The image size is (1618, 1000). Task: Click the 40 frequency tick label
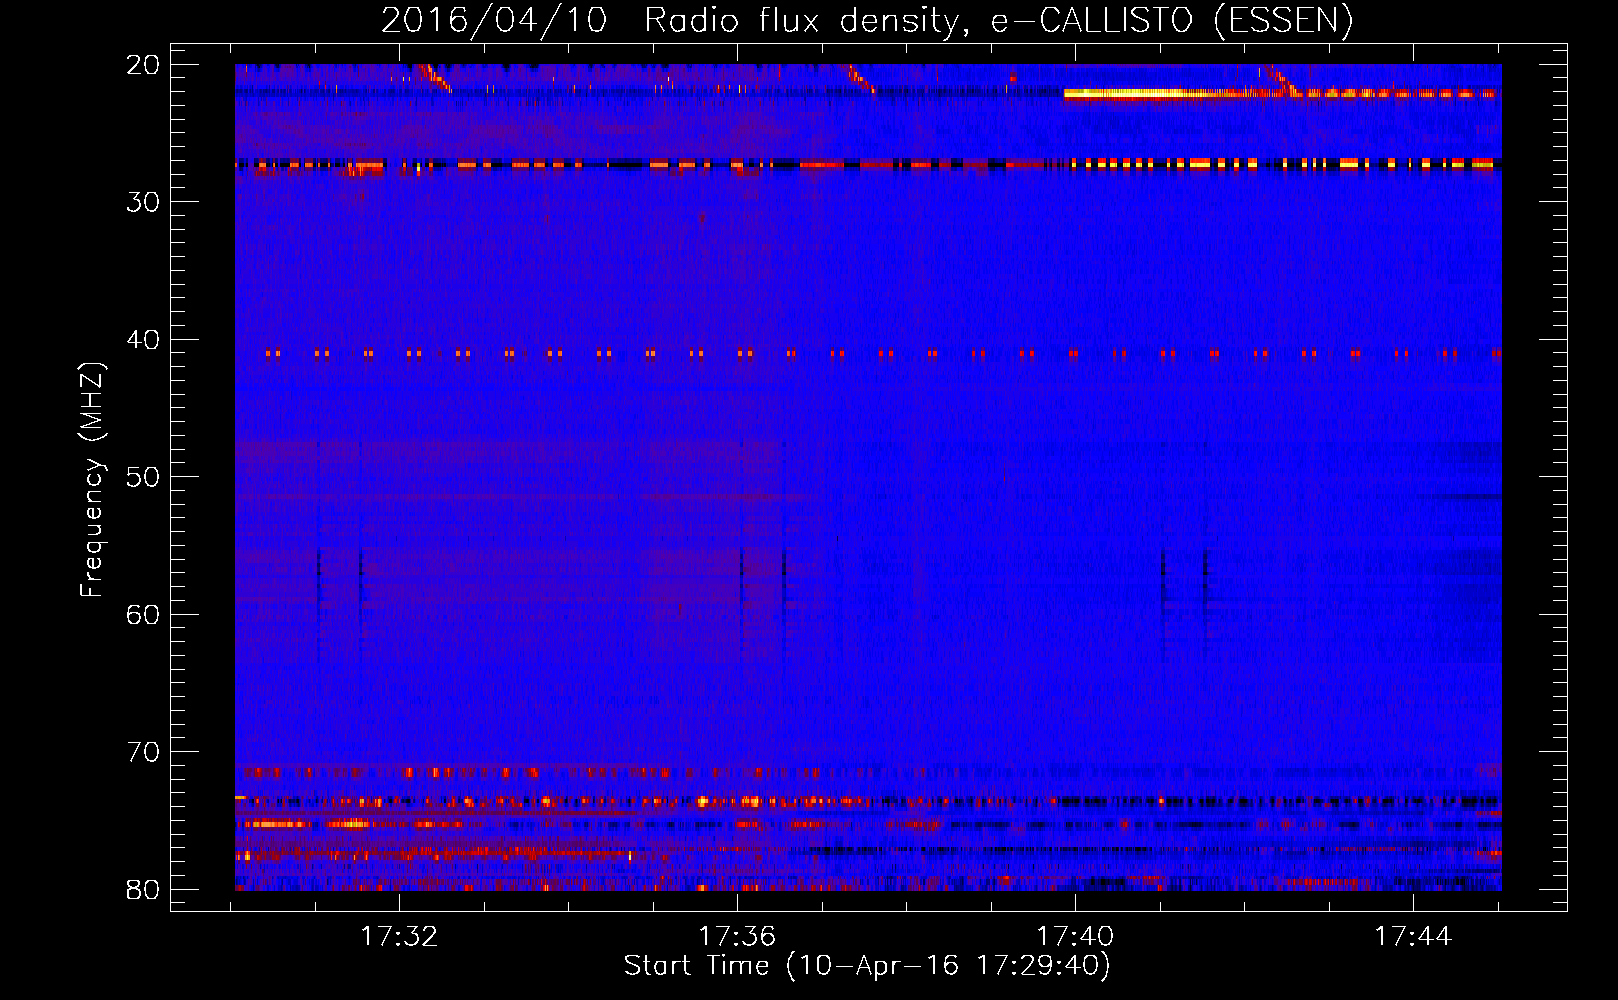[144, 340]
